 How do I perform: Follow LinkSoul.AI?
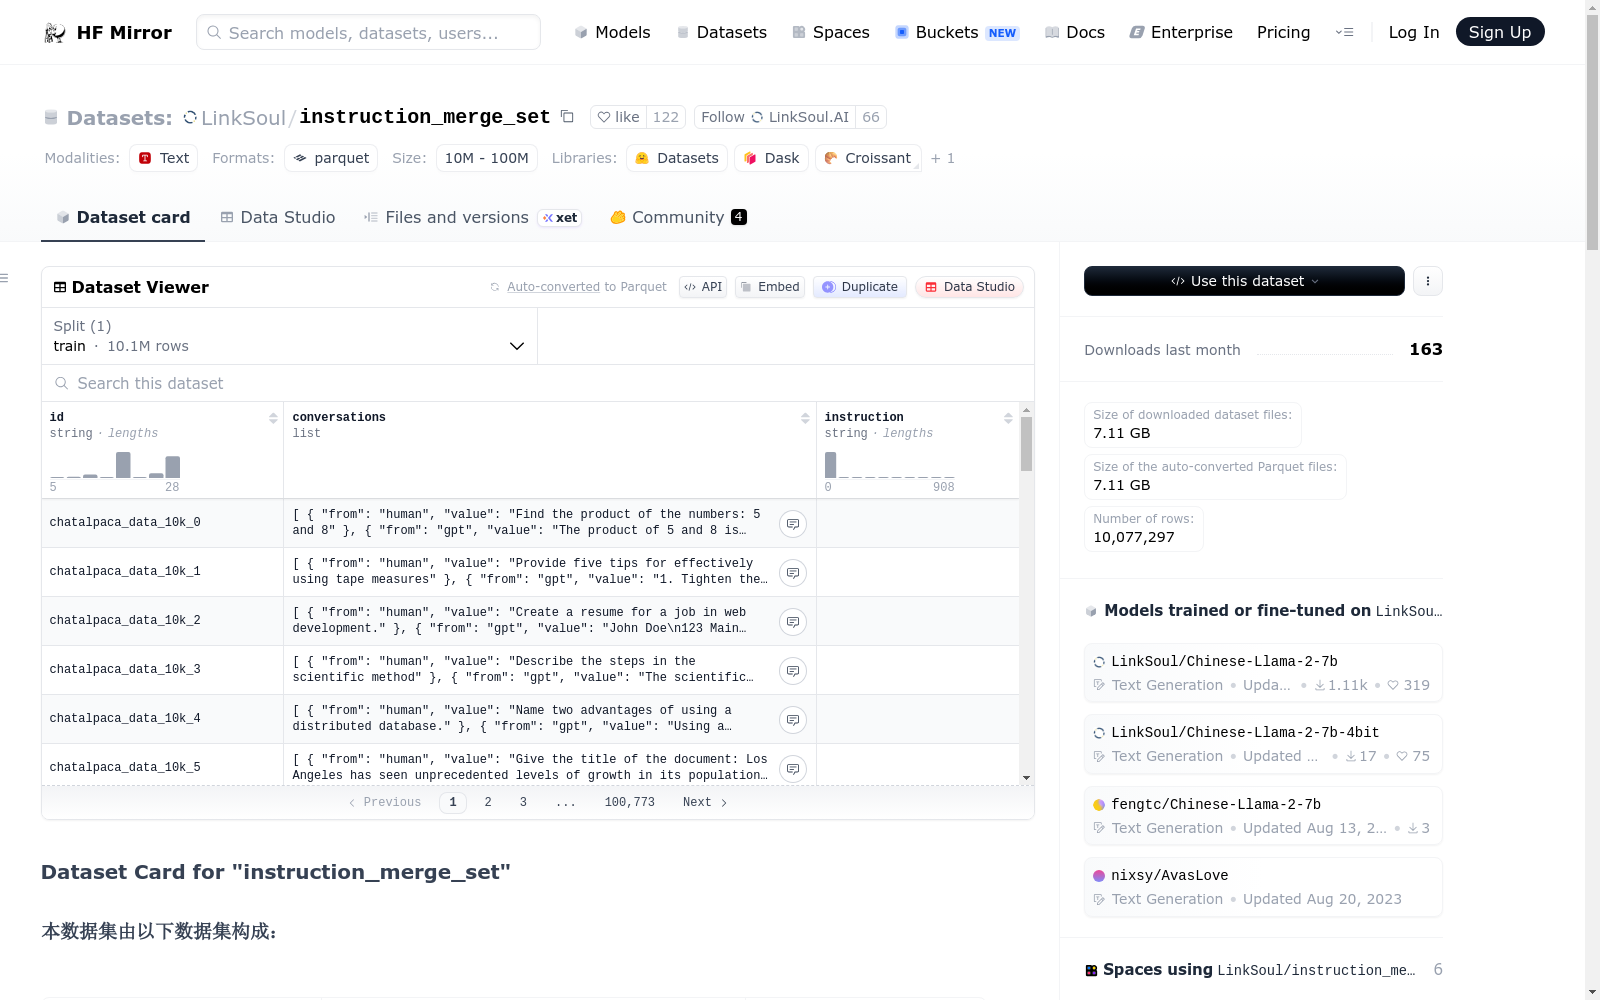pos(774,117)
